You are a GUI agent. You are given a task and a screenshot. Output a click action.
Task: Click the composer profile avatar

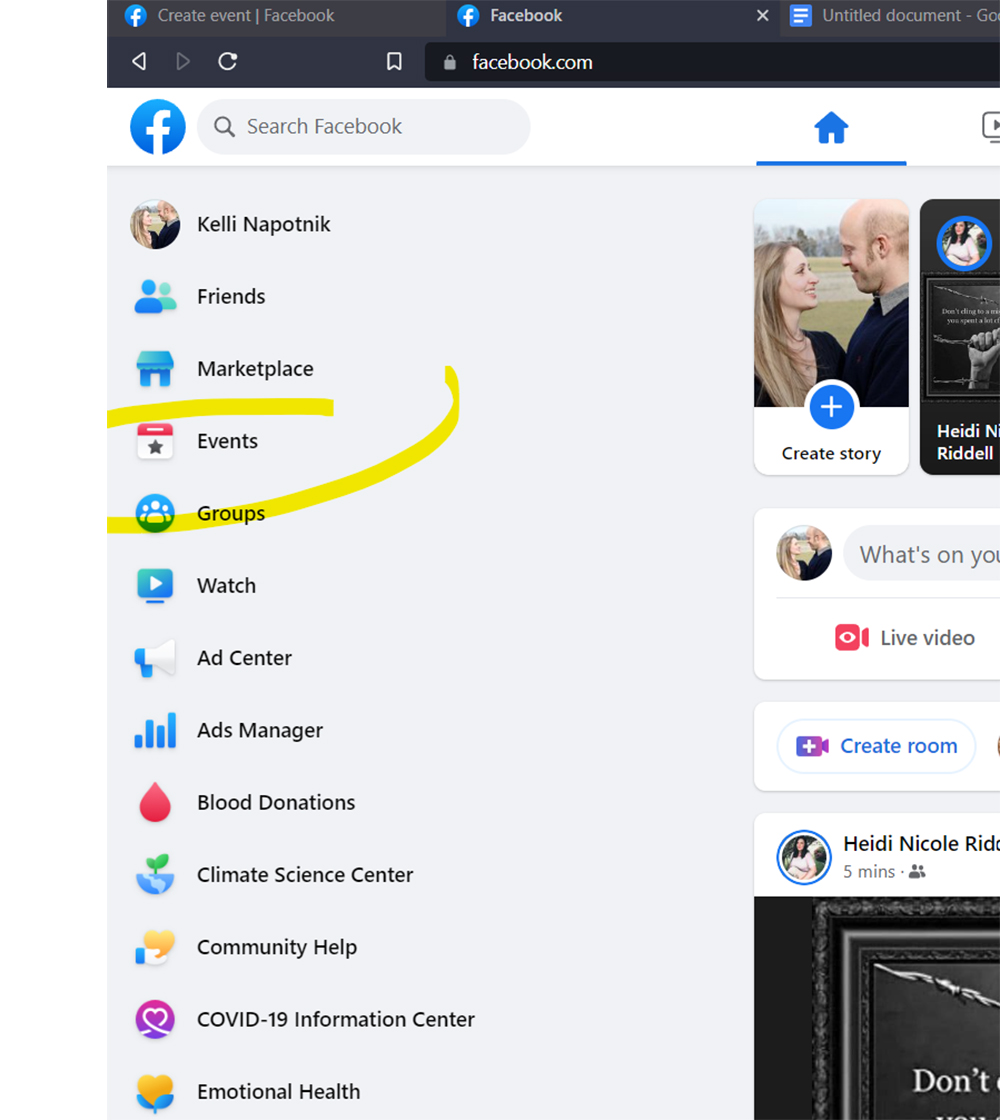point(804,554)
